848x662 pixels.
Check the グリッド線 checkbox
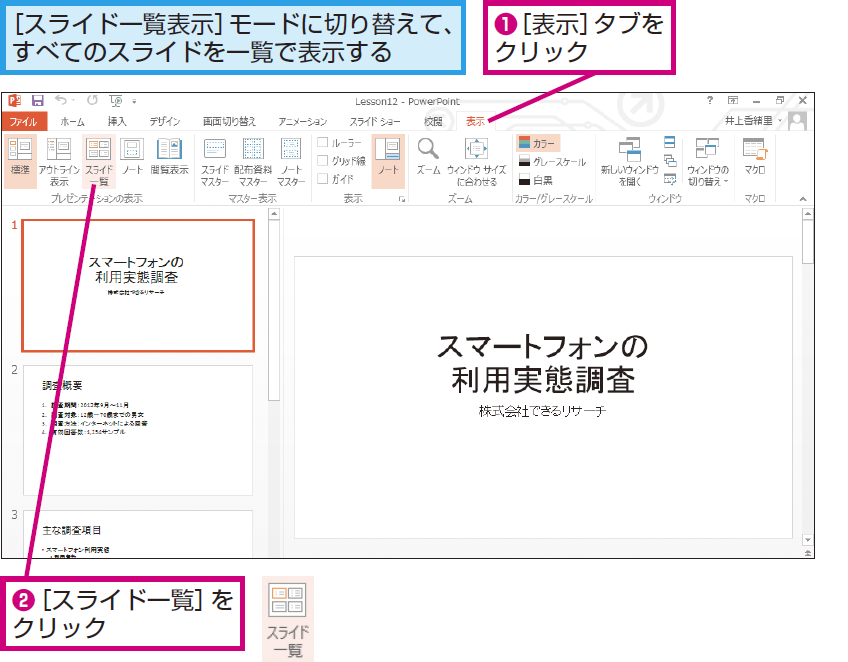point(323,160)
